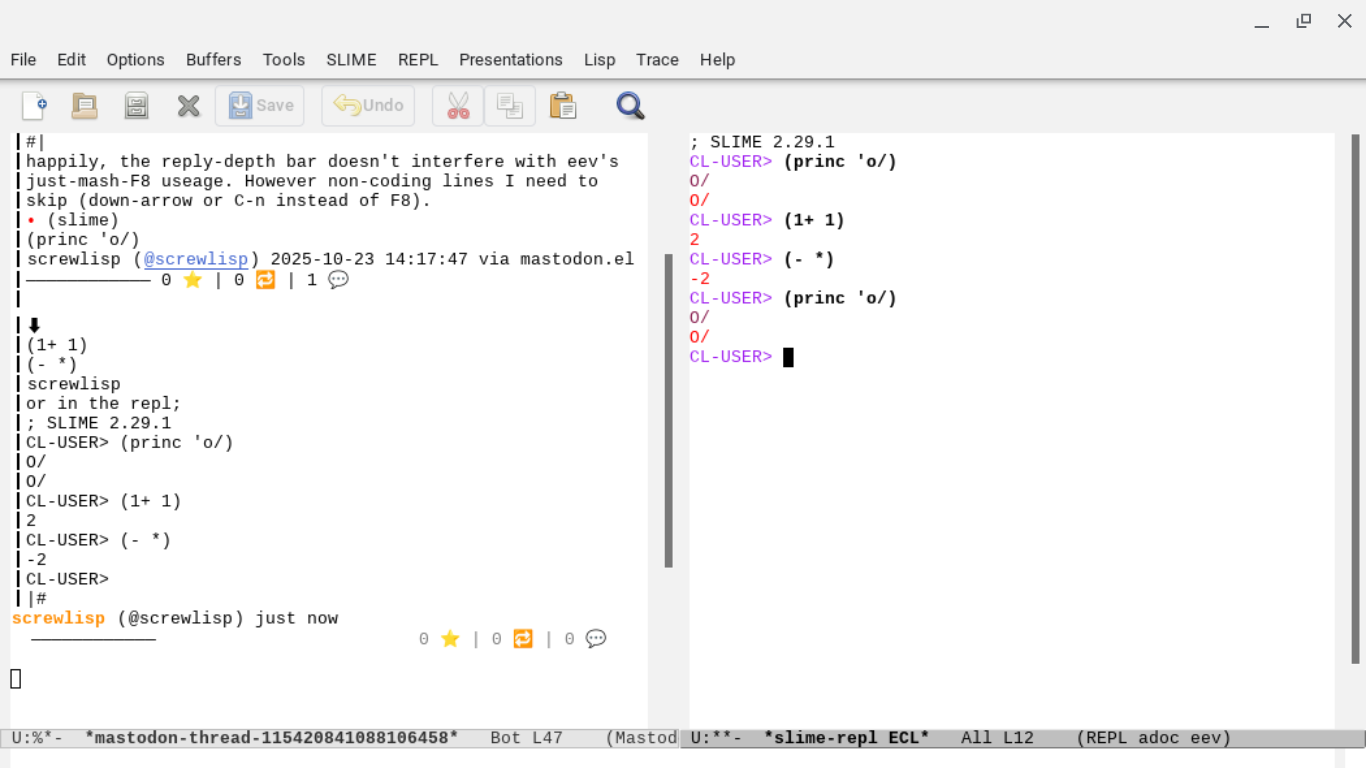Open the directory browser (Dired) toolbar icon

(136, 106)
